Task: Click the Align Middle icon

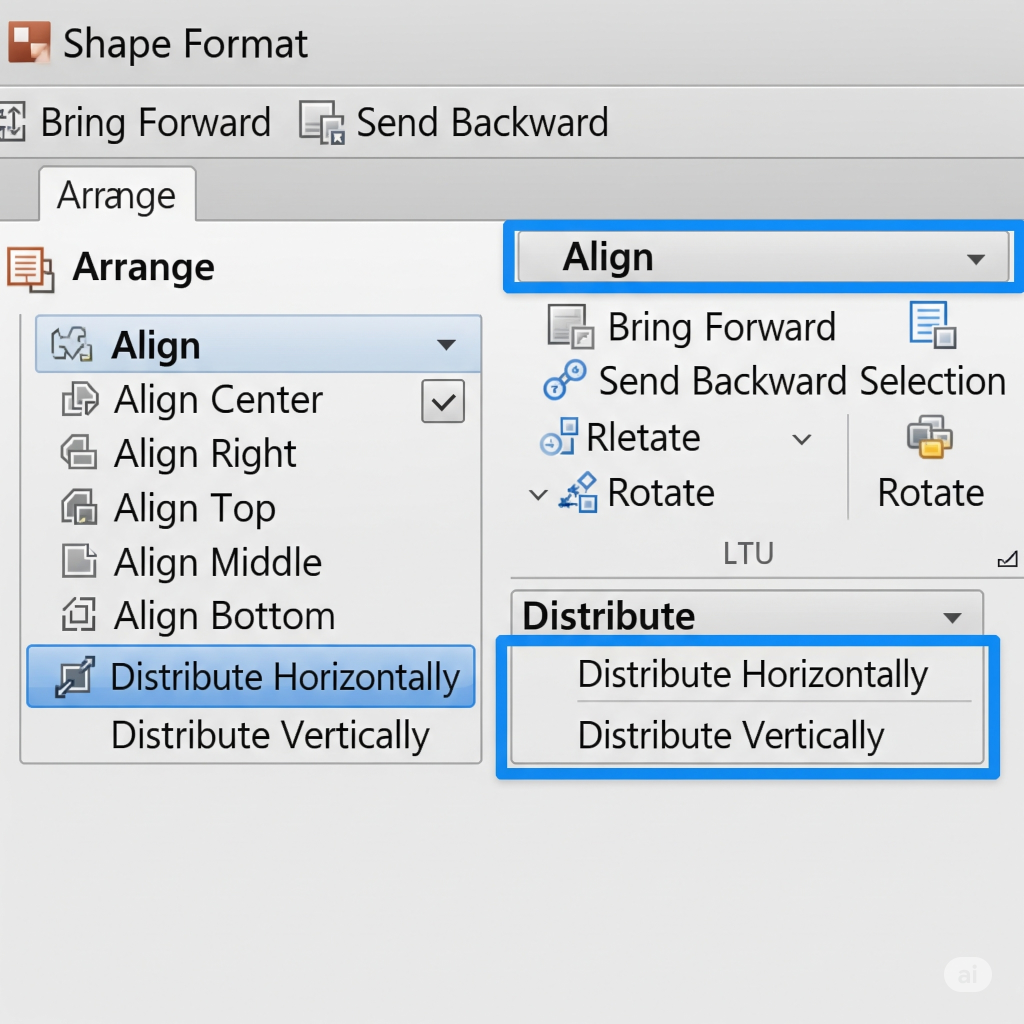Action: pyautogui.click(x=79, y=562)
